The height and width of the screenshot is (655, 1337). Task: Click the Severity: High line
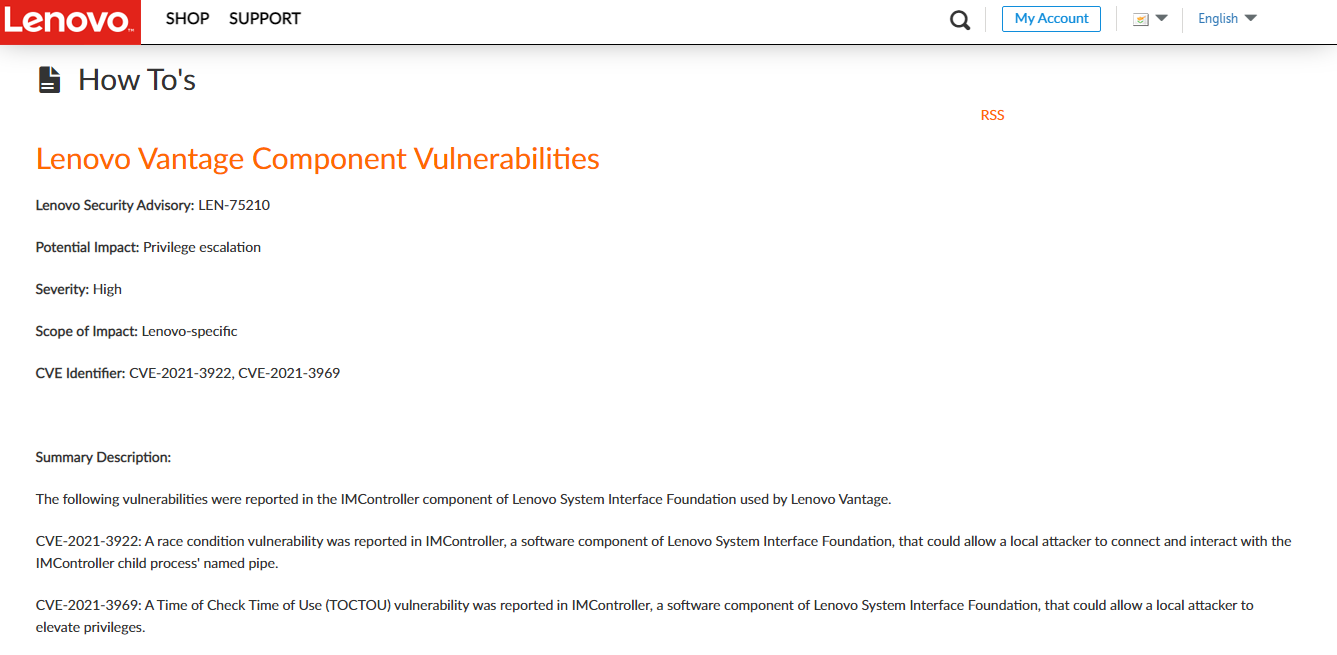click(x=78, y=289)
